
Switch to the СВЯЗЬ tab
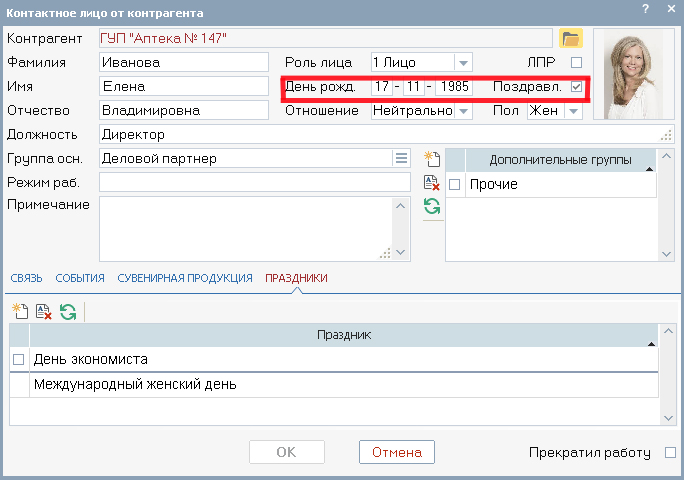[x=26, y=278]
